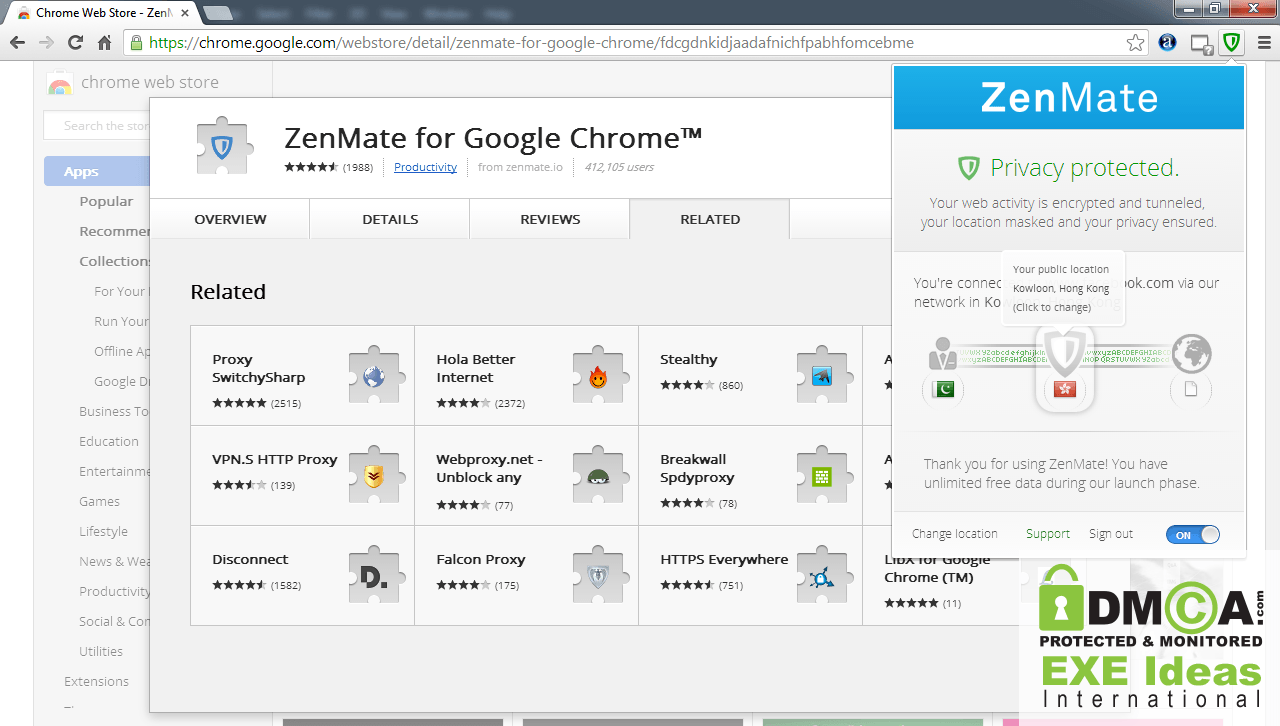1280x726 pixels.
Task: Click the green padlock security icon
Action: 135,43
